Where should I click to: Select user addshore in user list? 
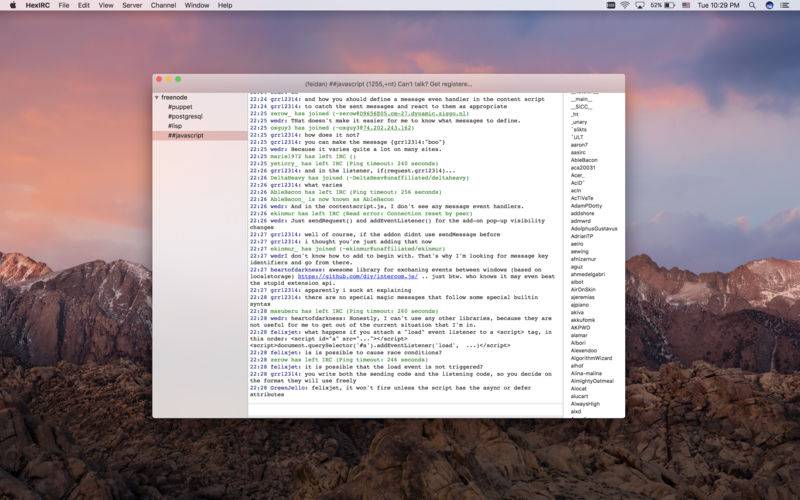(582, 214)
